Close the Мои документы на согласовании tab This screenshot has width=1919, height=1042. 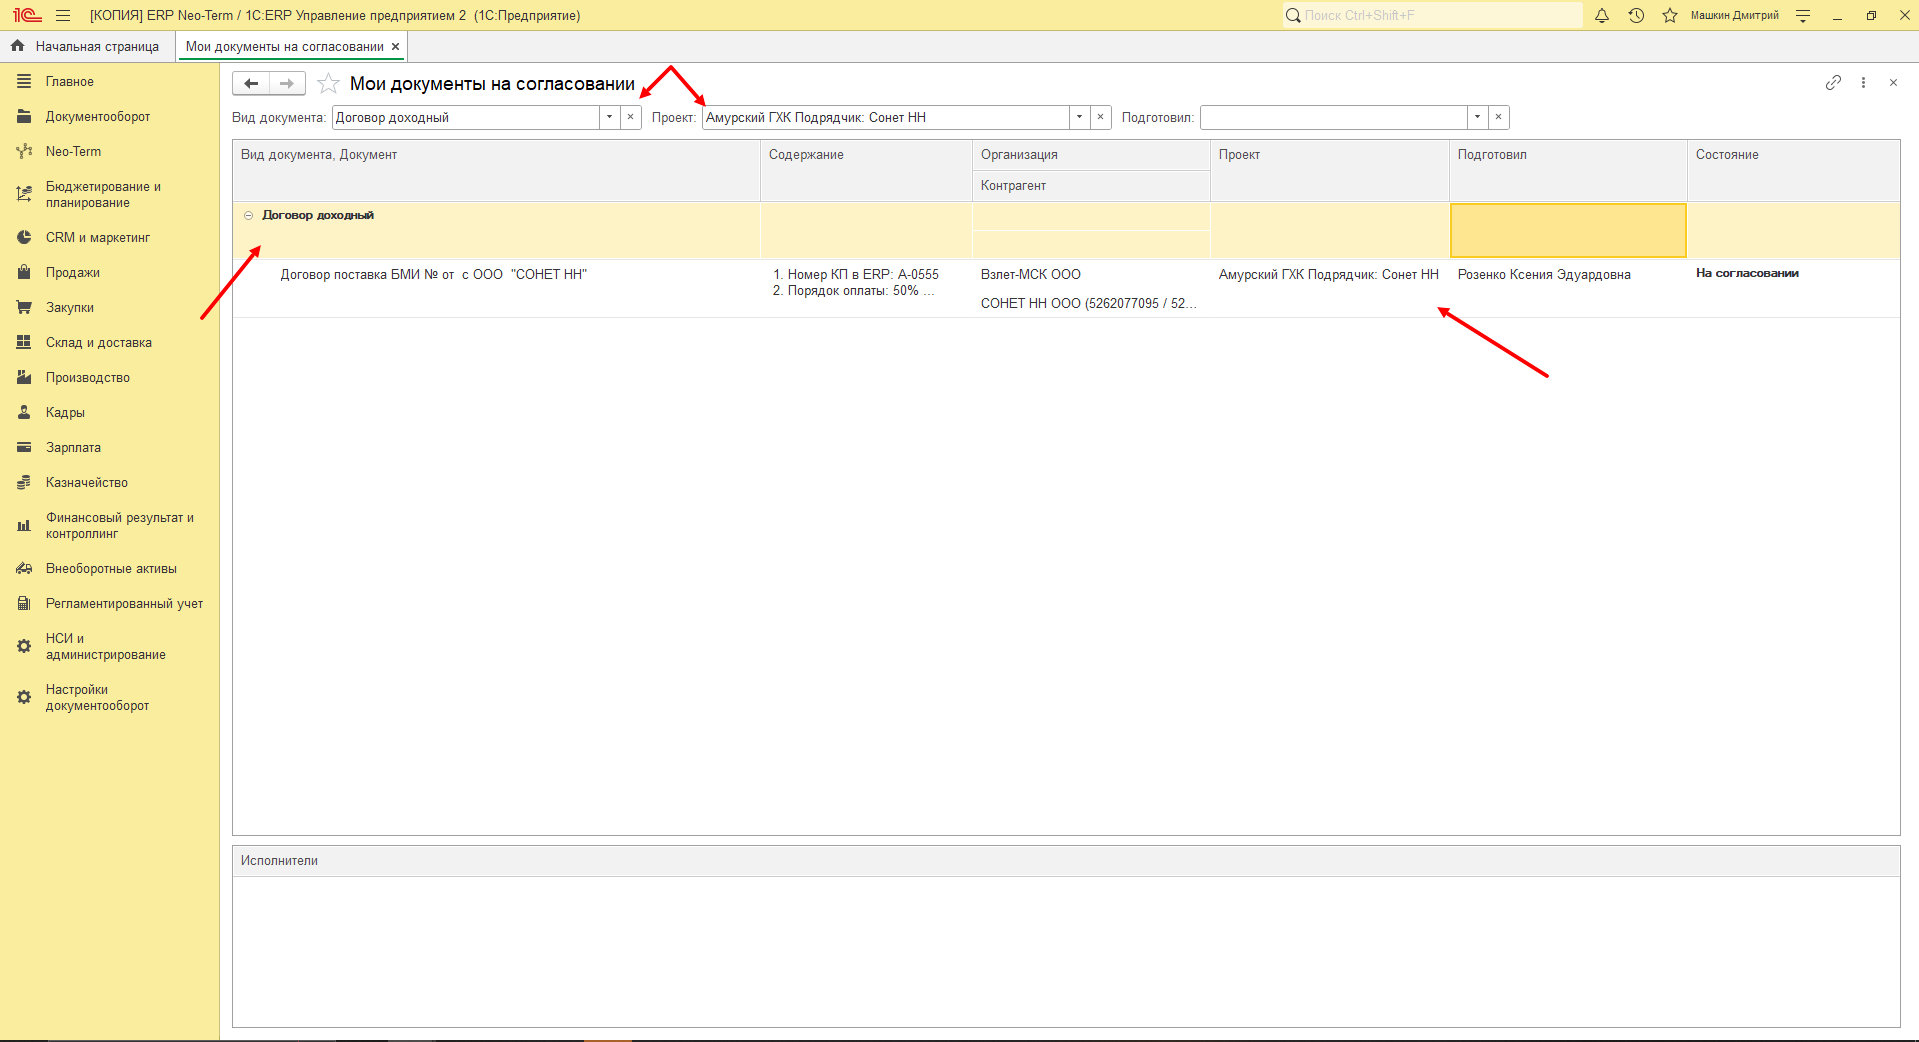tap(395, 46)
